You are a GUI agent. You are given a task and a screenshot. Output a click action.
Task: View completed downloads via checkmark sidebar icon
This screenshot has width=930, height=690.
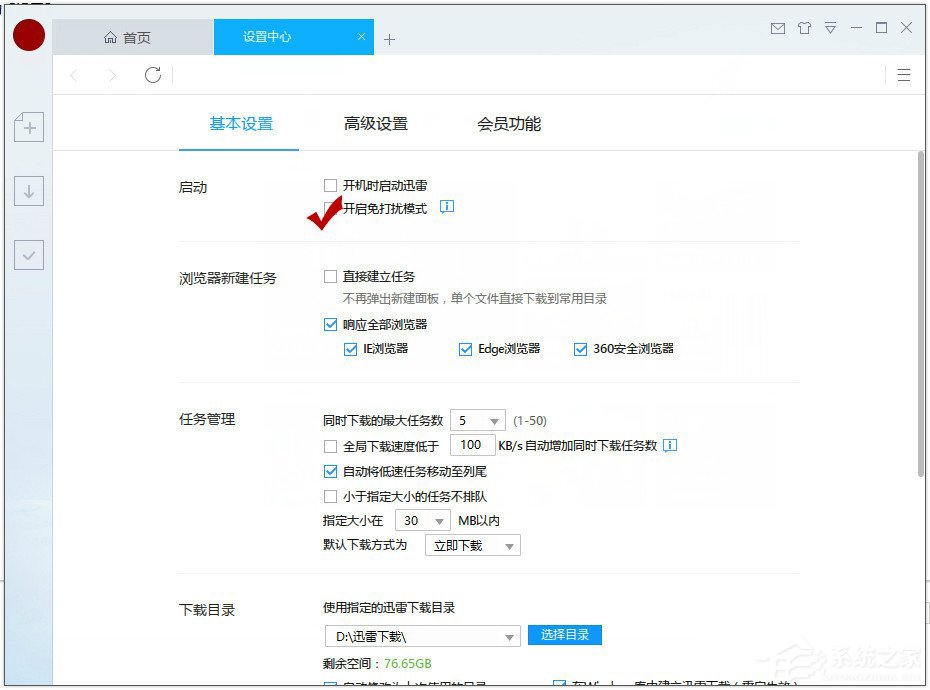pyautogui.click(x=28, y=255)
